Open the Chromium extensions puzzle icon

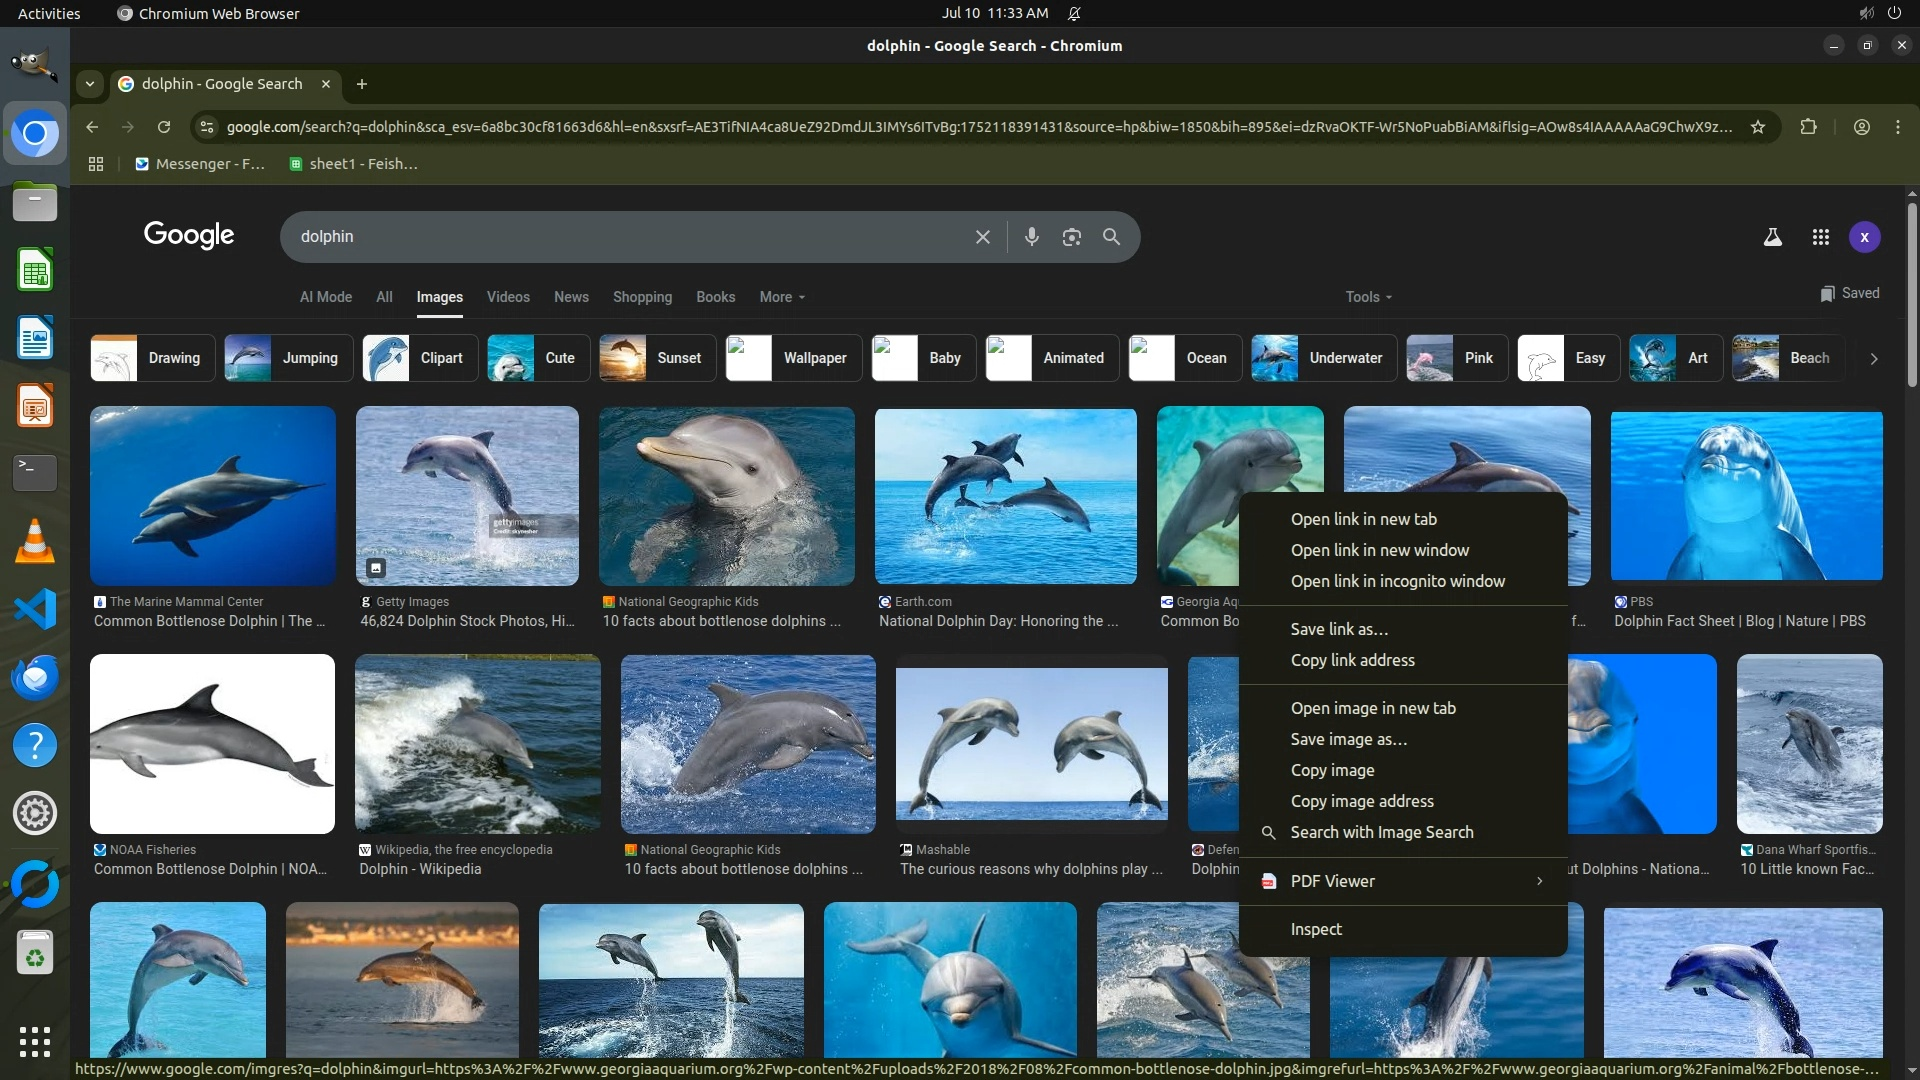point(1808,127)
